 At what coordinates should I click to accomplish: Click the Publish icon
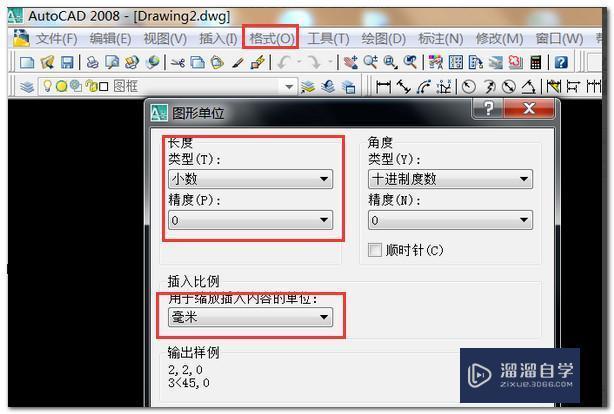132,62
